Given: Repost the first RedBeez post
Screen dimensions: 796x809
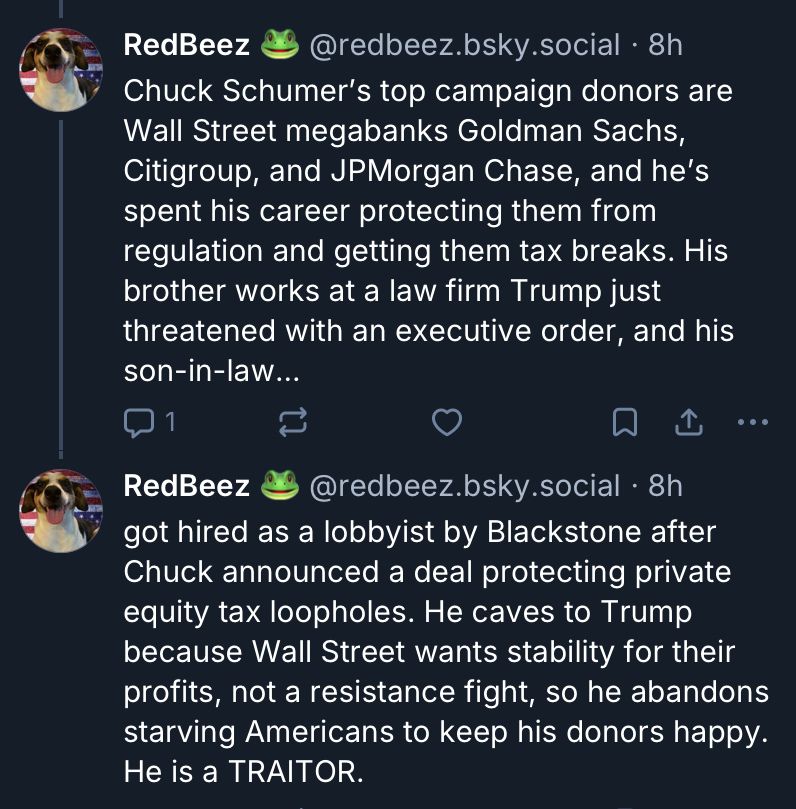Looking at the screenshot, I should pos(291,424).
